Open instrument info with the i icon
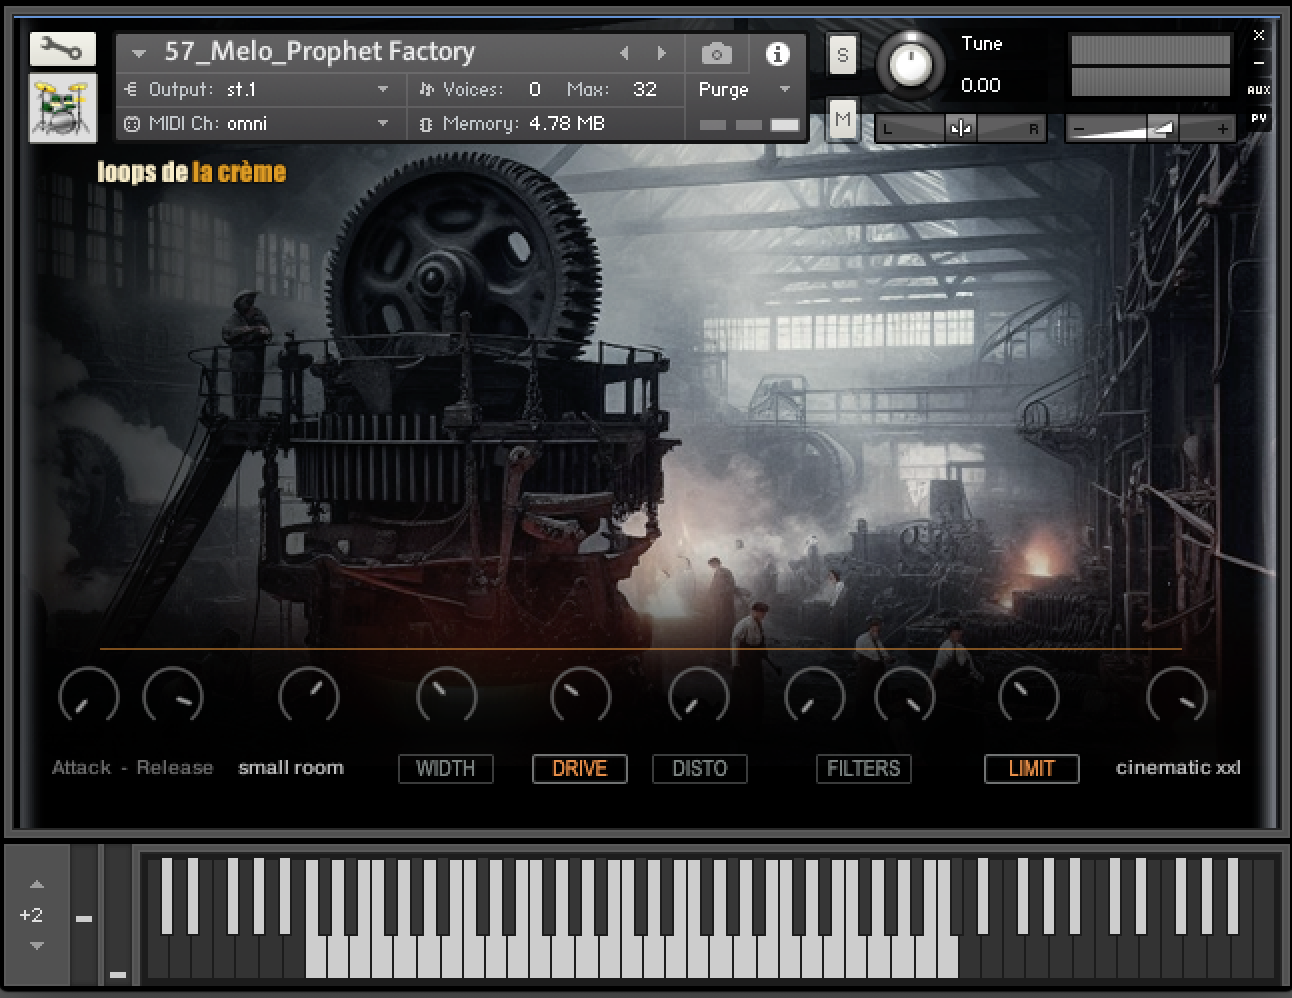This screenshot has height=998, width=1292. point(778,54)
